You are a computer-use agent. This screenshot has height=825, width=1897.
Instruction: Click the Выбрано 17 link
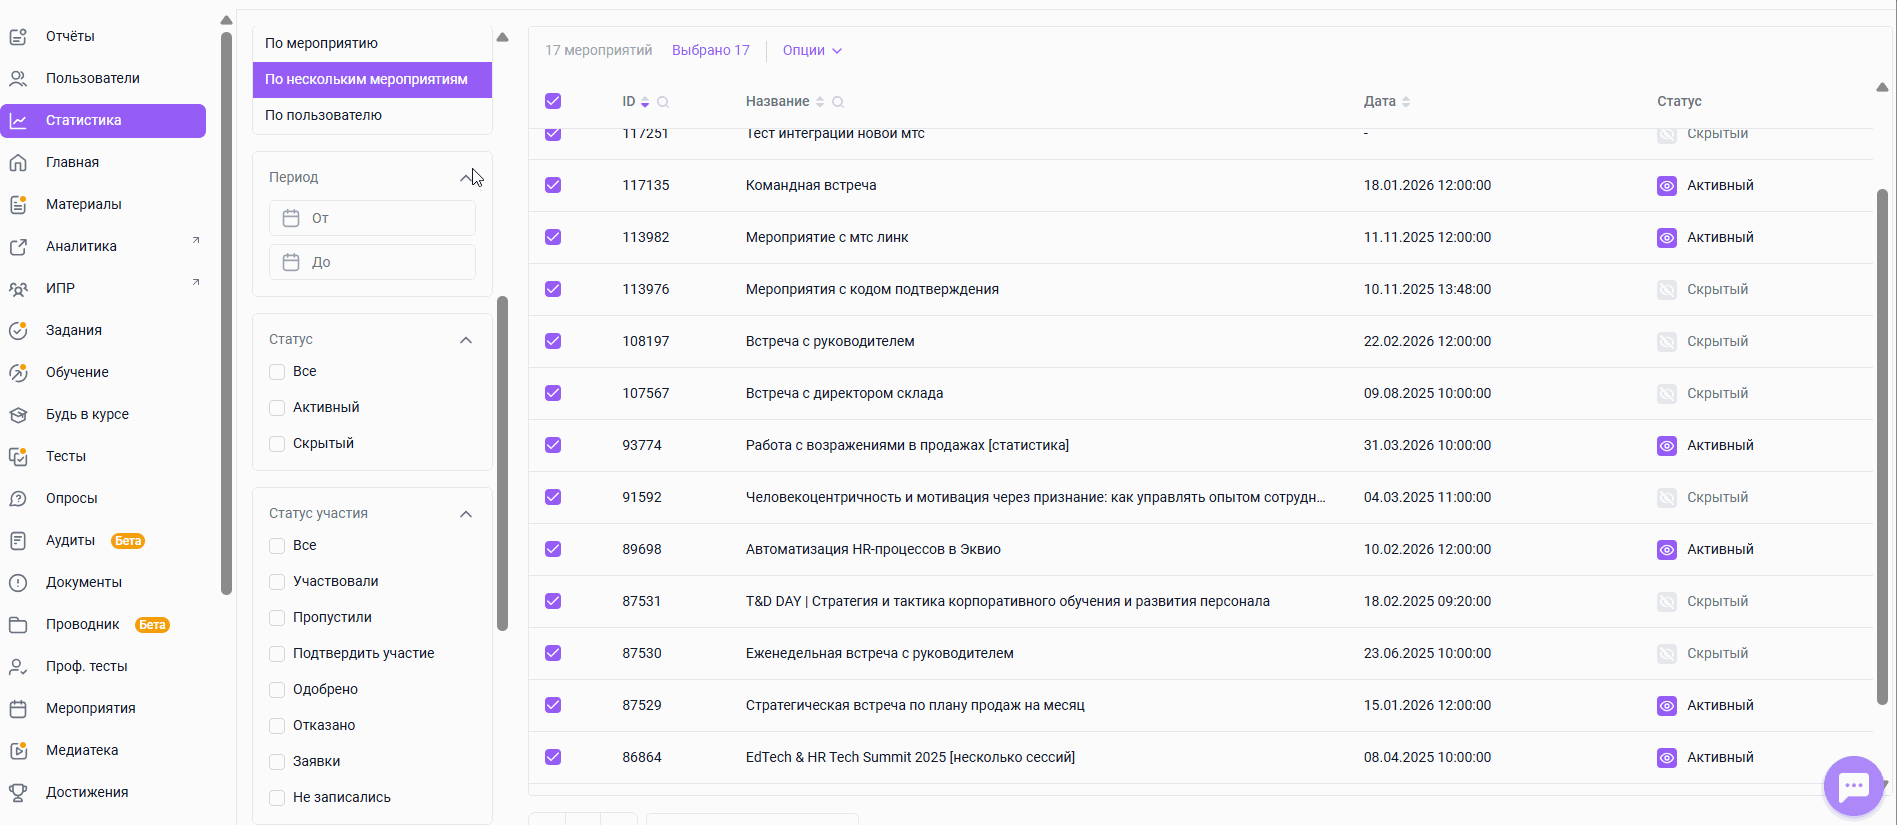(710, 51)
